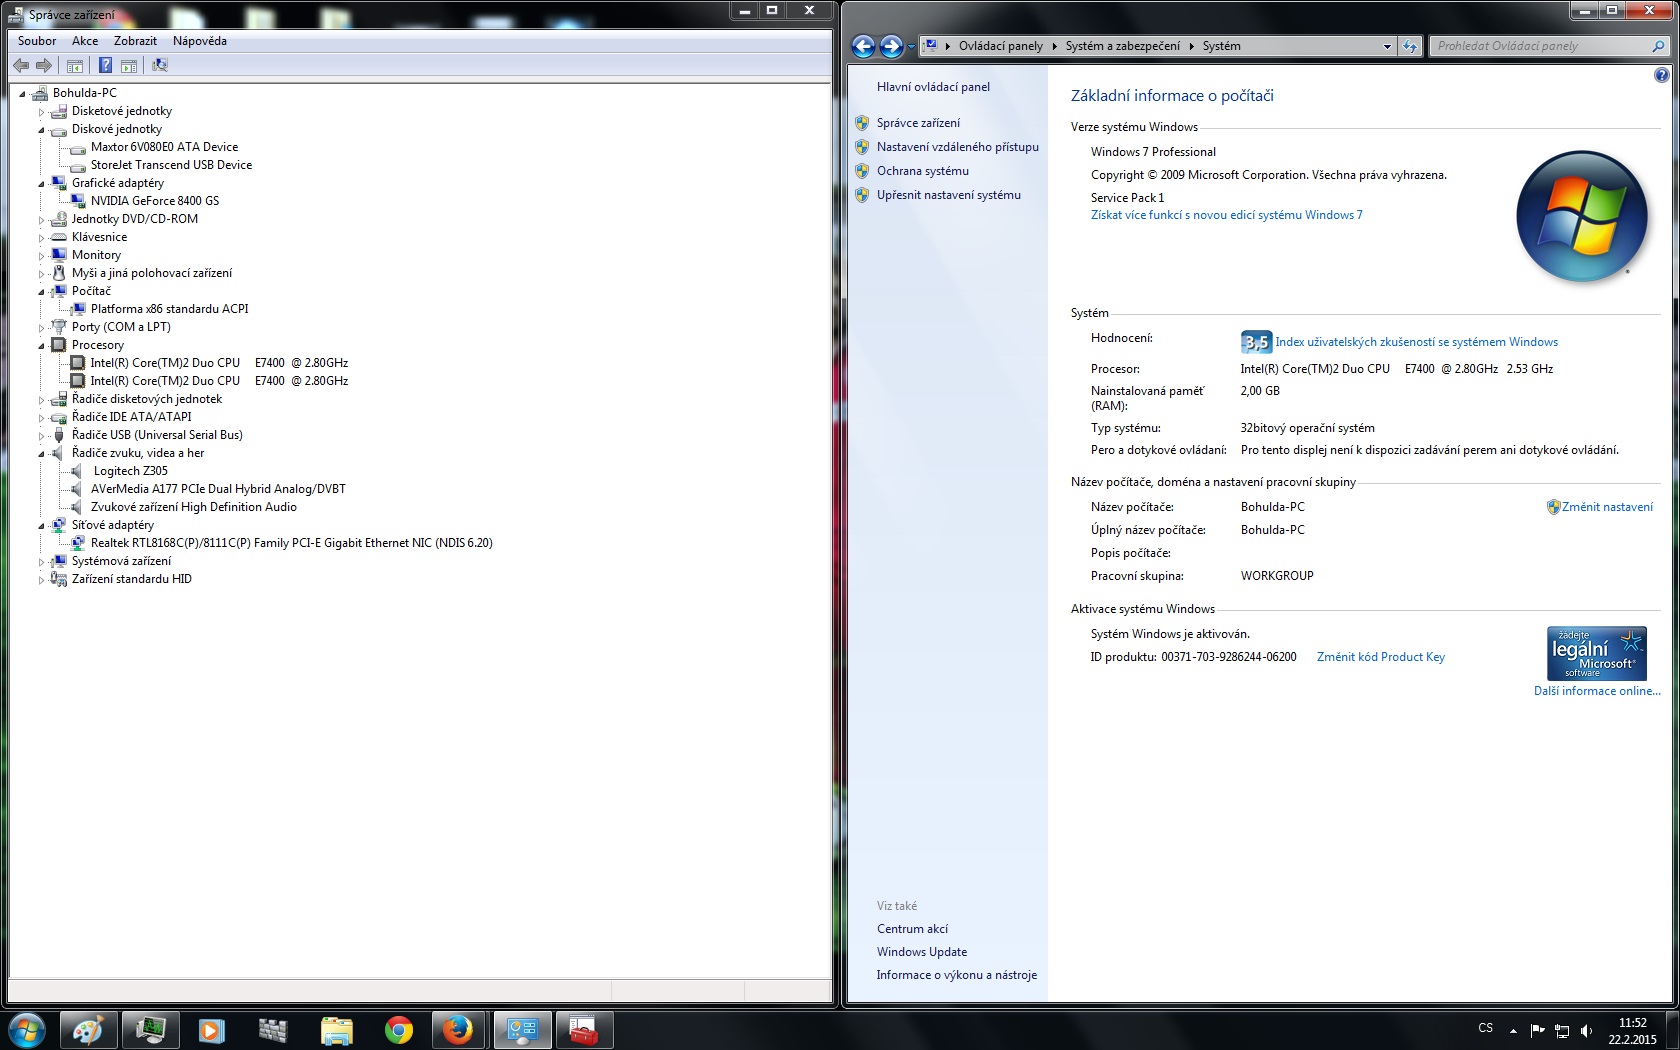Click Změnit kód Product Key link
This screenshot has height=1050, width=1680.
(x=1381, y=657)
